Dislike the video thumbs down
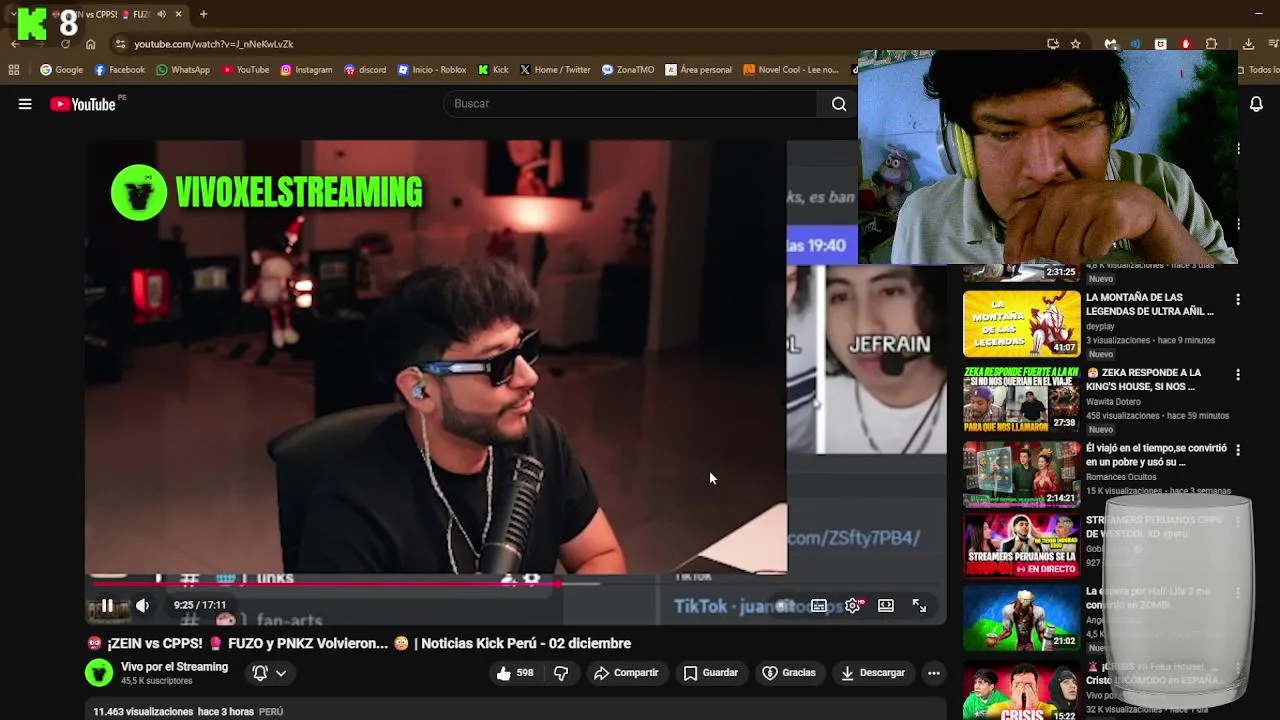1280x720 pixels. [561, 673]
